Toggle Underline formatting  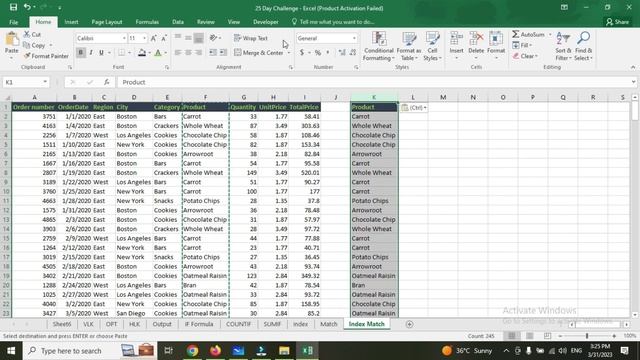(101, 53)
